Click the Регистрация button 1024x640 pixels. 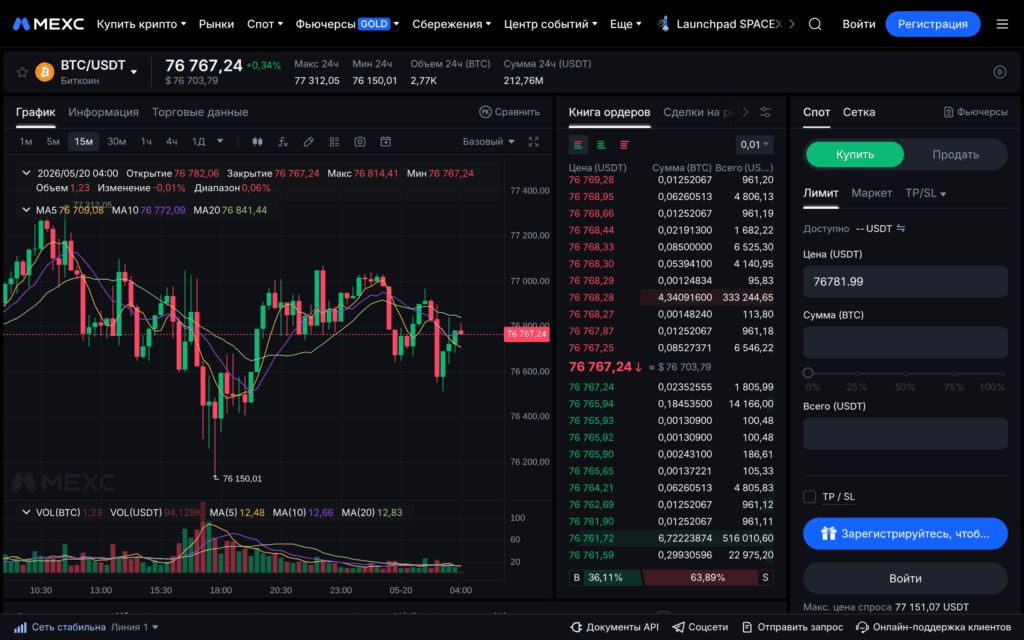(x=933, y=24)
